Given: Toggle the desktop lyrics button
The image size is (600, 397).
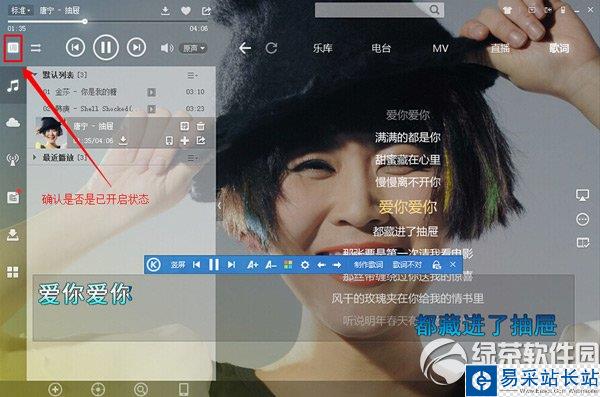Looking at the screenshot, I should tap(13, 48).
